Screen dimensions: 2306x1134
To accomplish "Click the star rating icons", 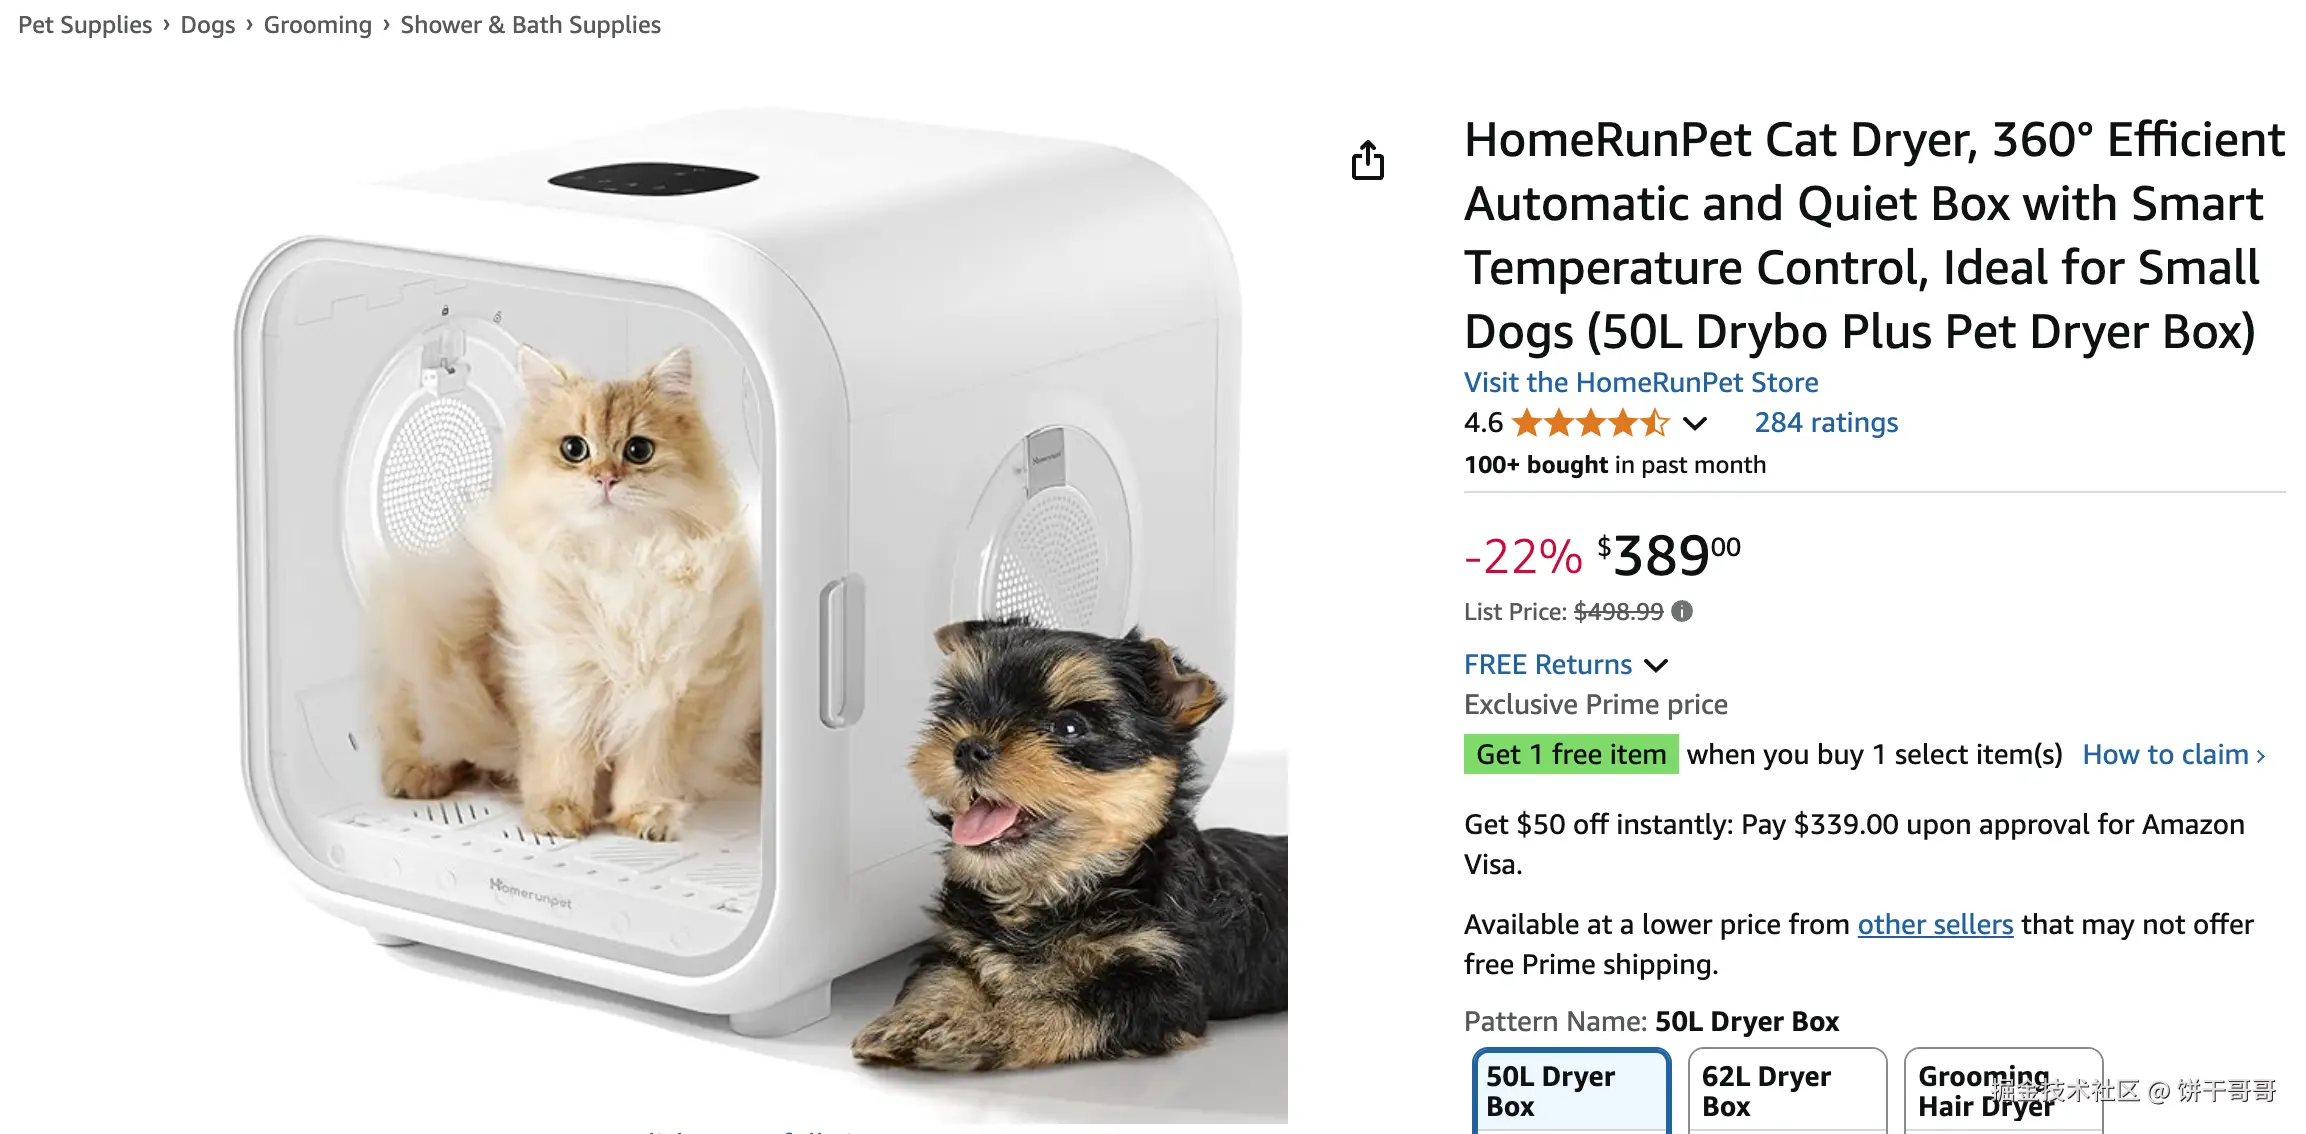I will 1591,423.
